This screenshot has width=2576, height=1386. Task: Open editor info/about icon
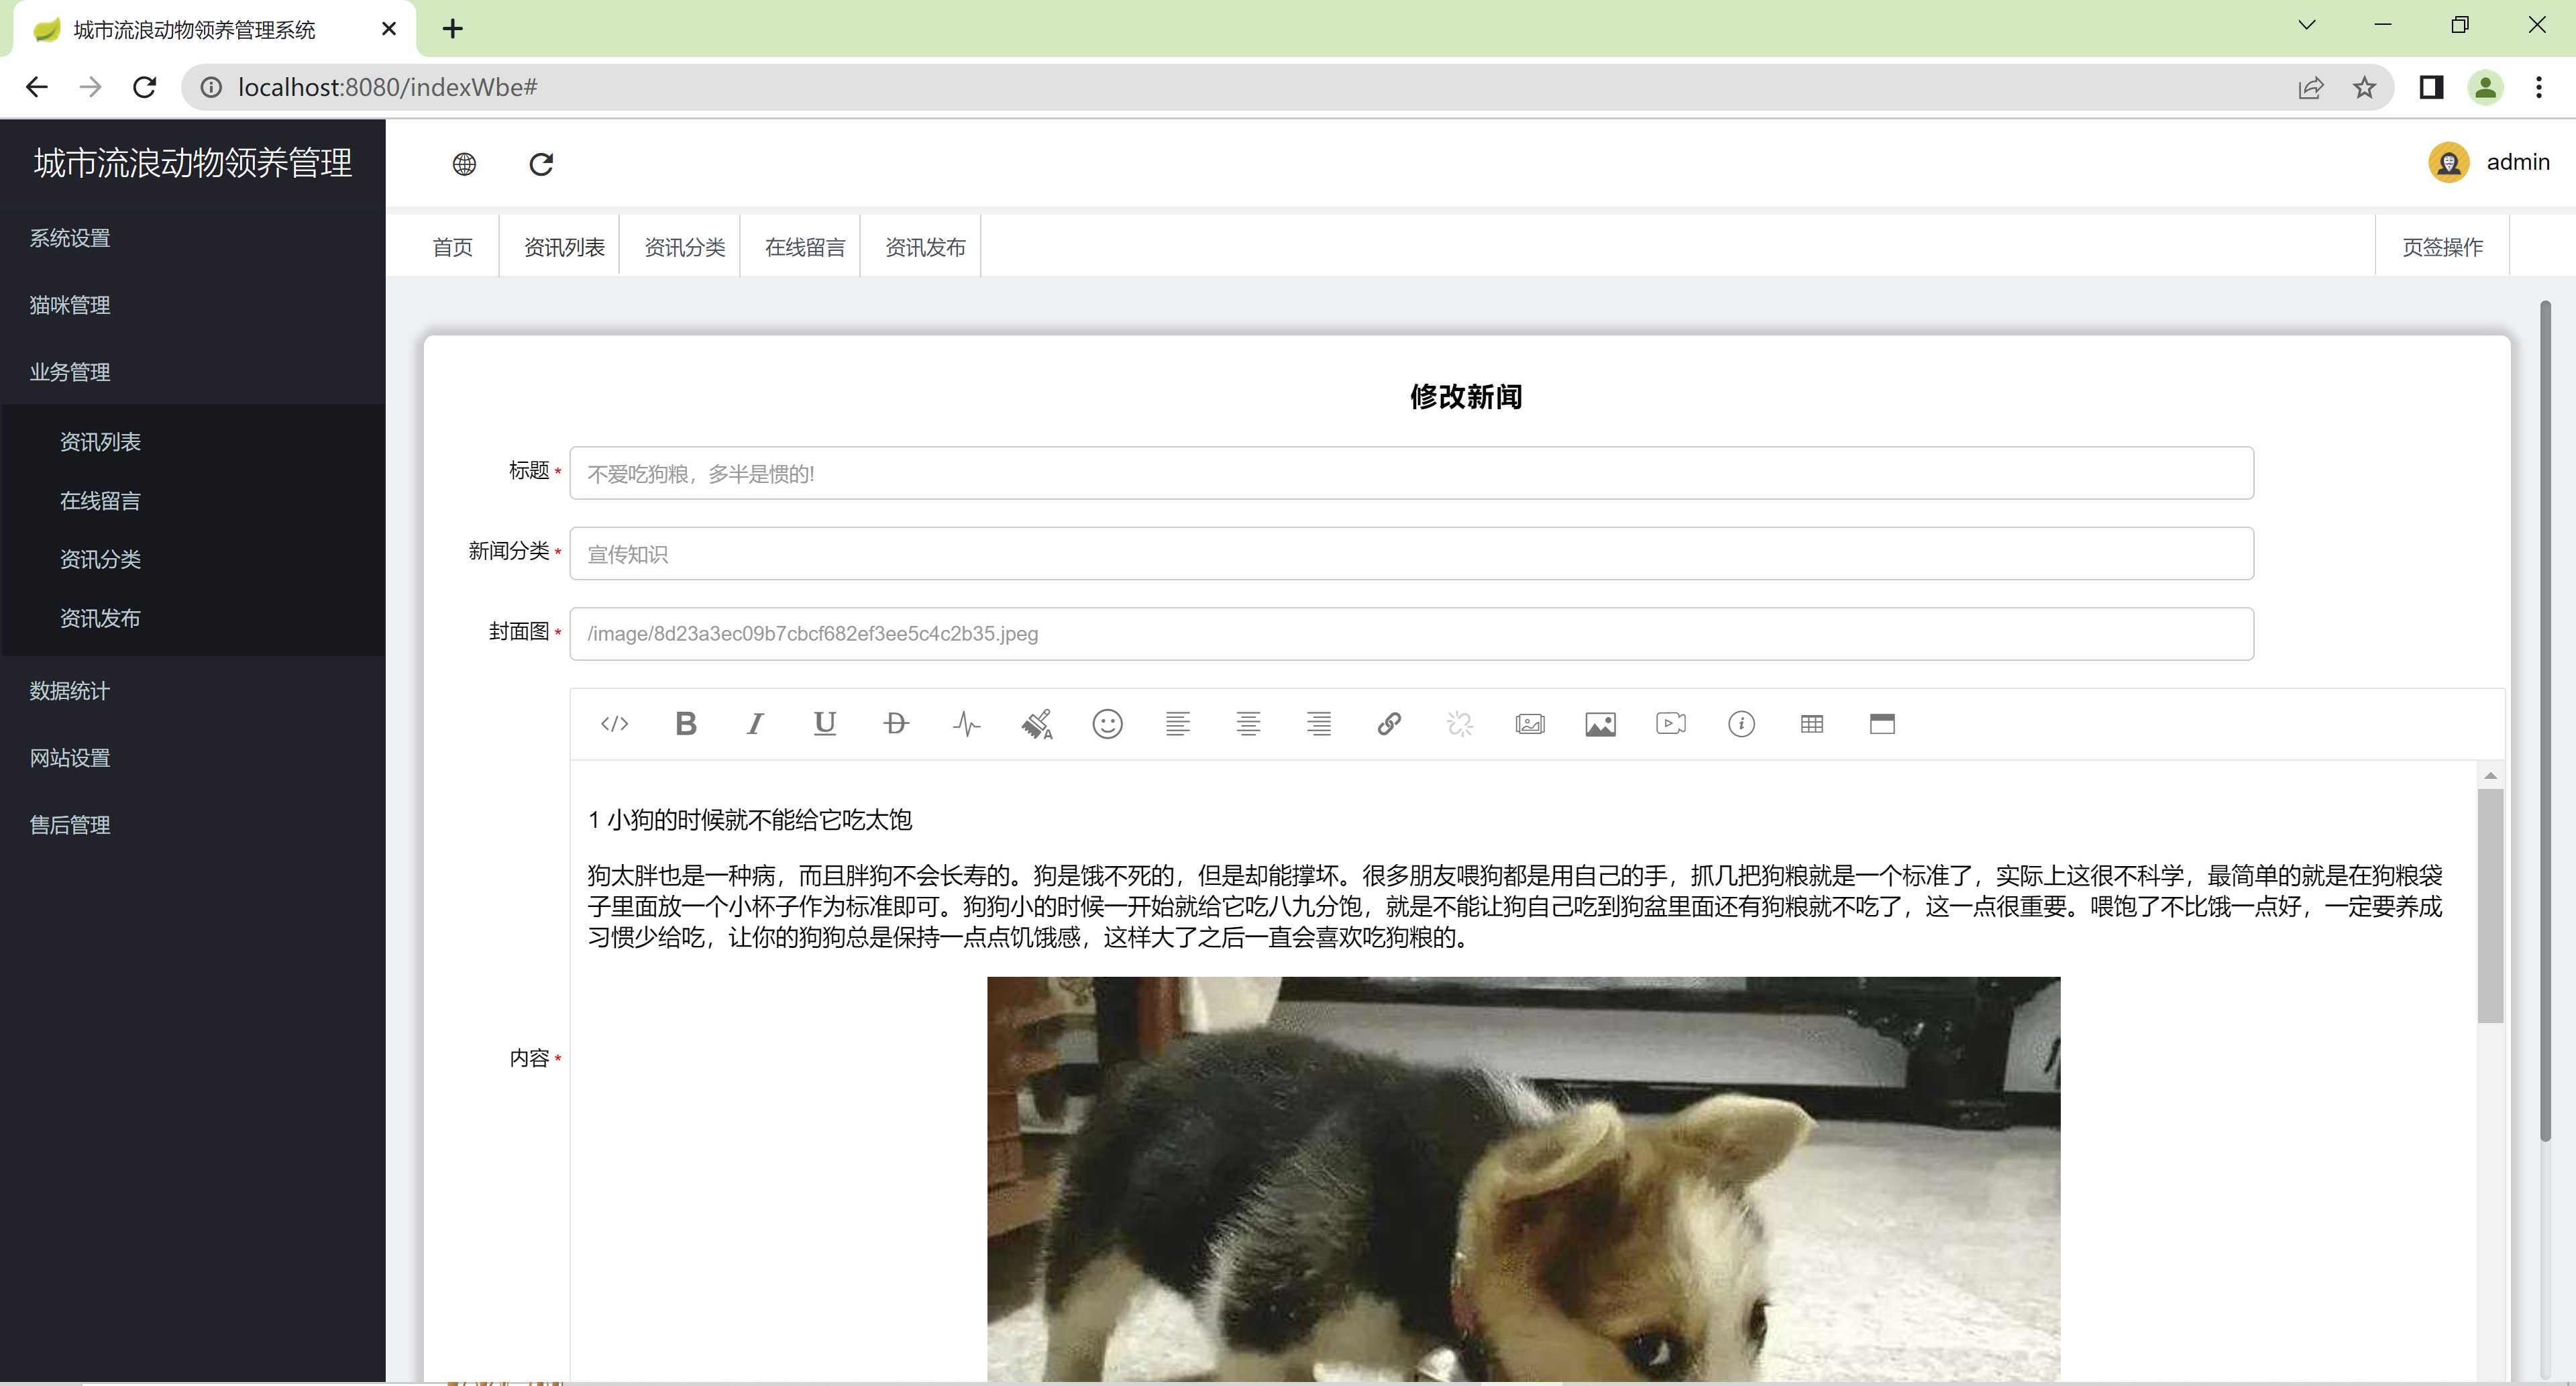pos(1741,724)
